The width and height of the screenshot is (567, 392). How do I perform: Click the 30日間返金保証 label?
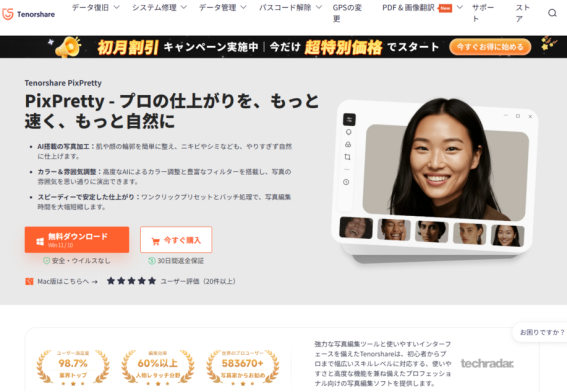tap(180, 261)
